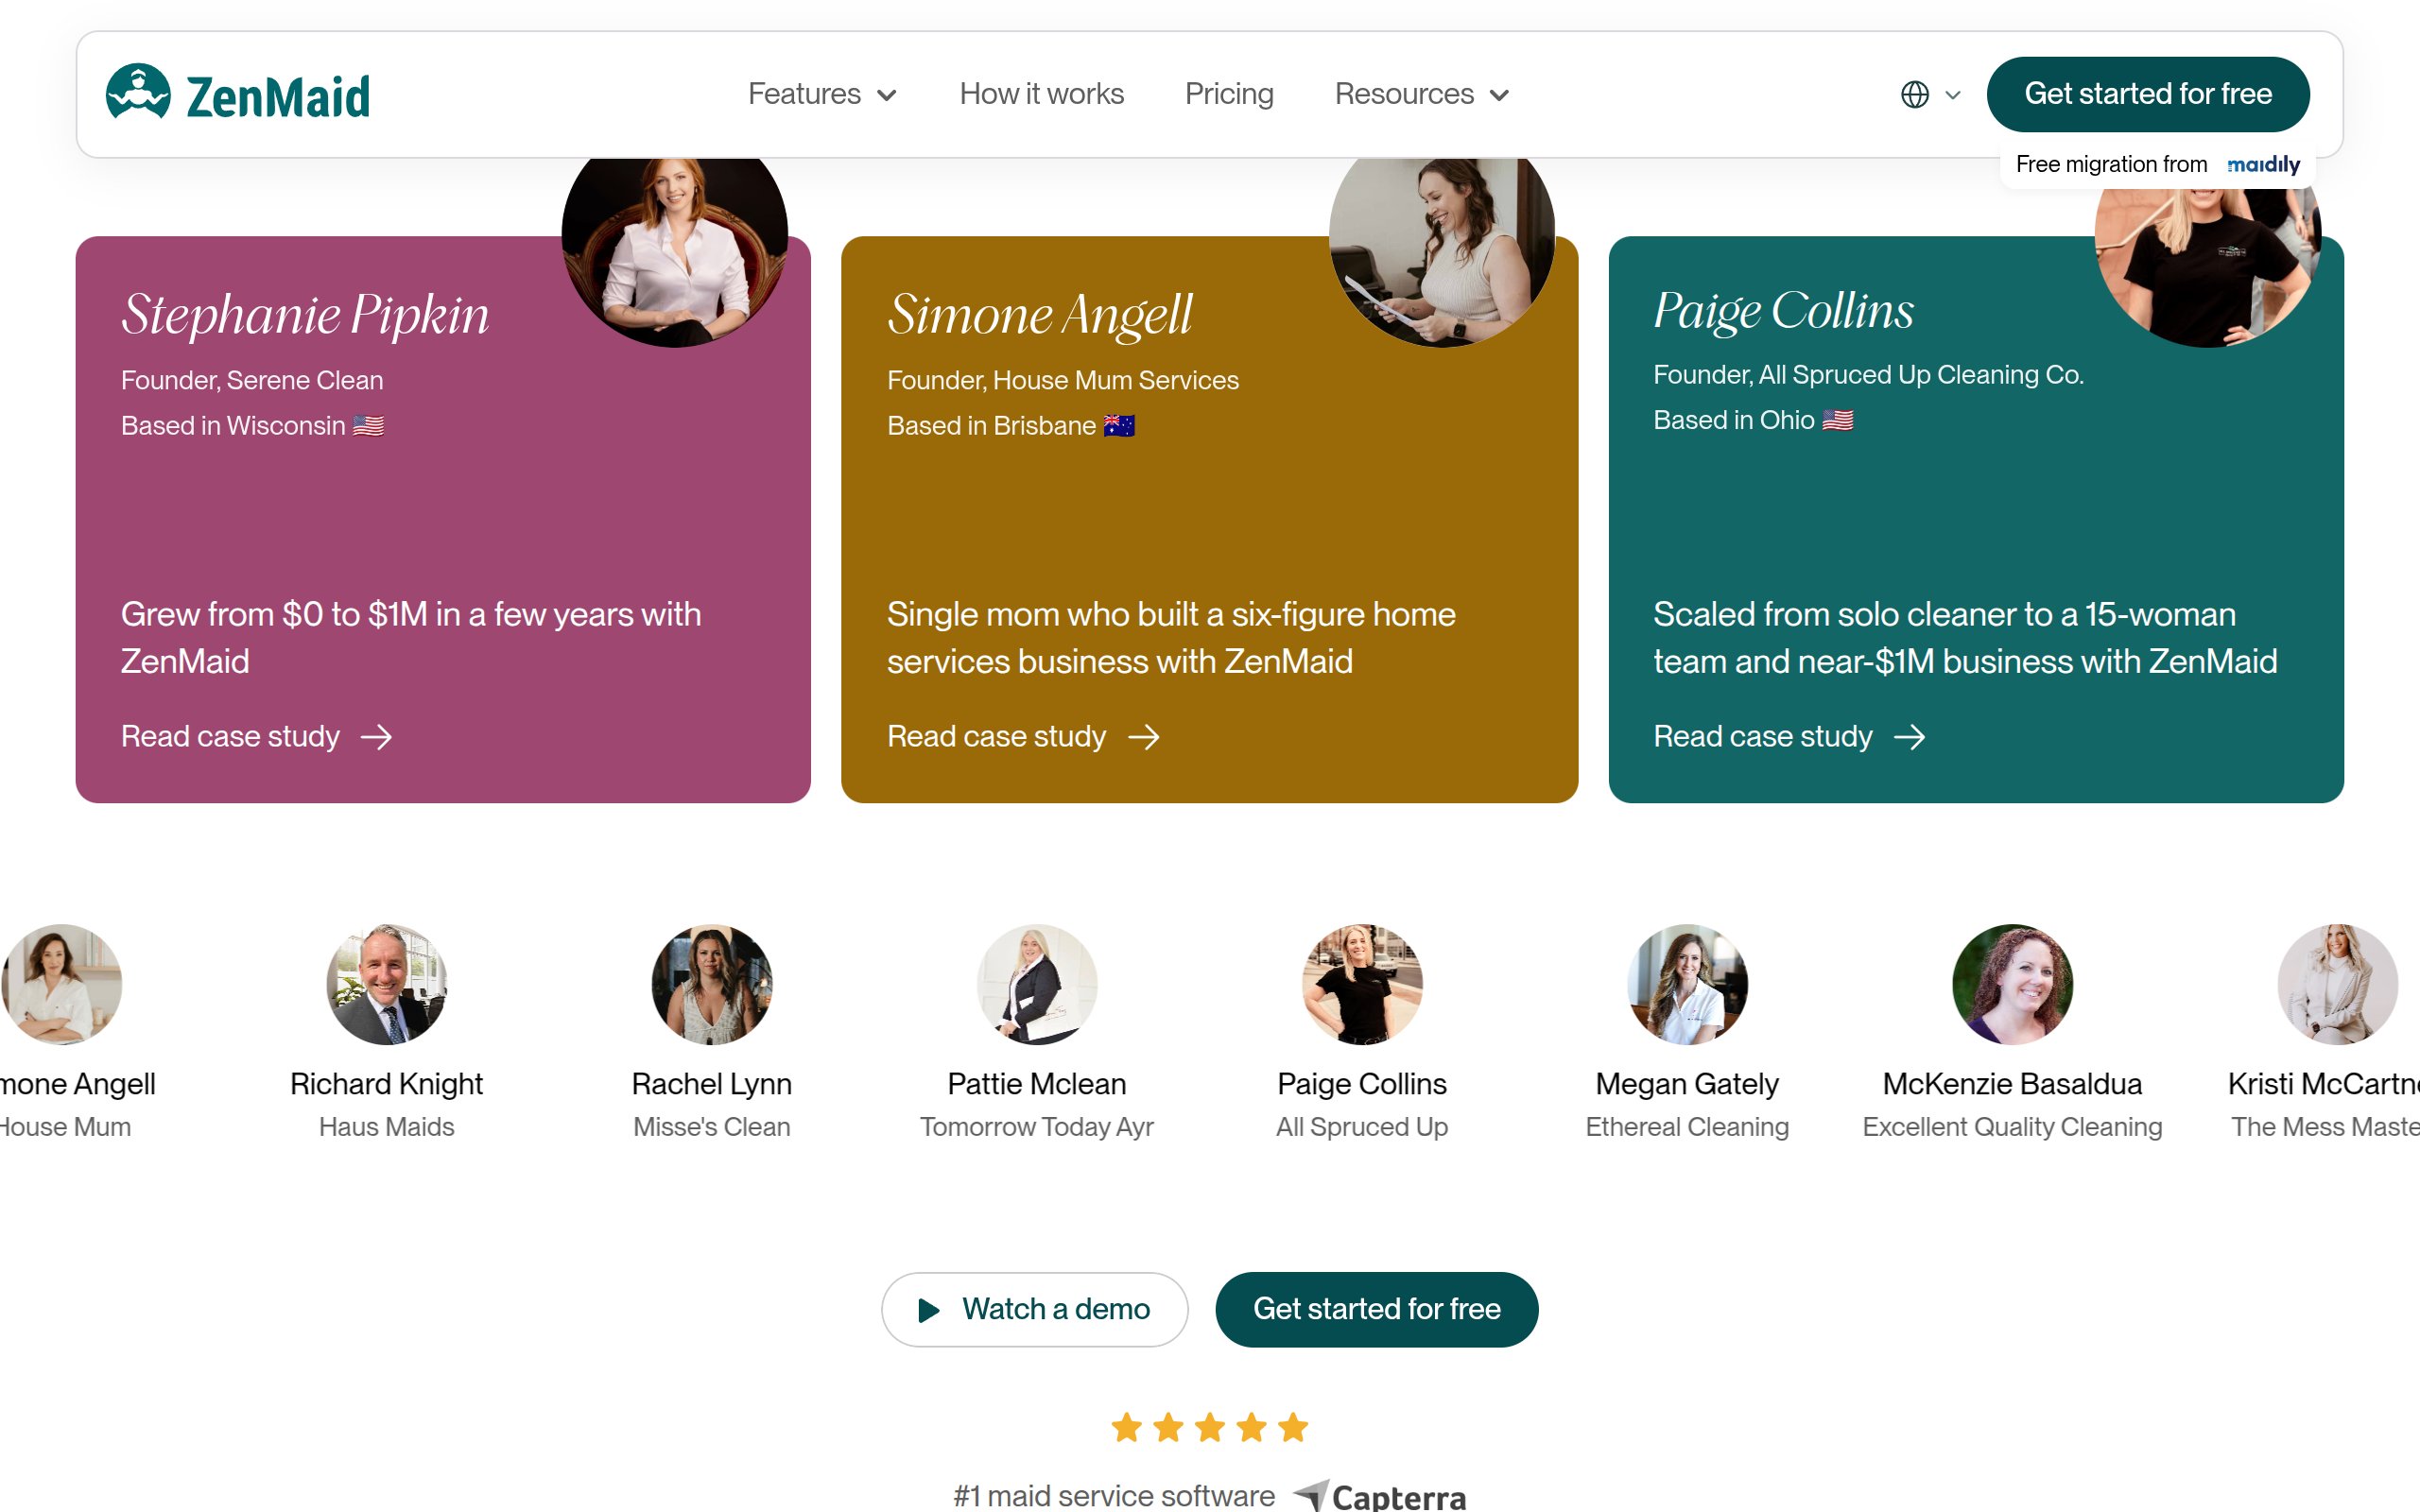This screenshot has width=2420, height=1512.
Task: Click the maidily logo in migration banner
Action: [x=2263, y=164]
